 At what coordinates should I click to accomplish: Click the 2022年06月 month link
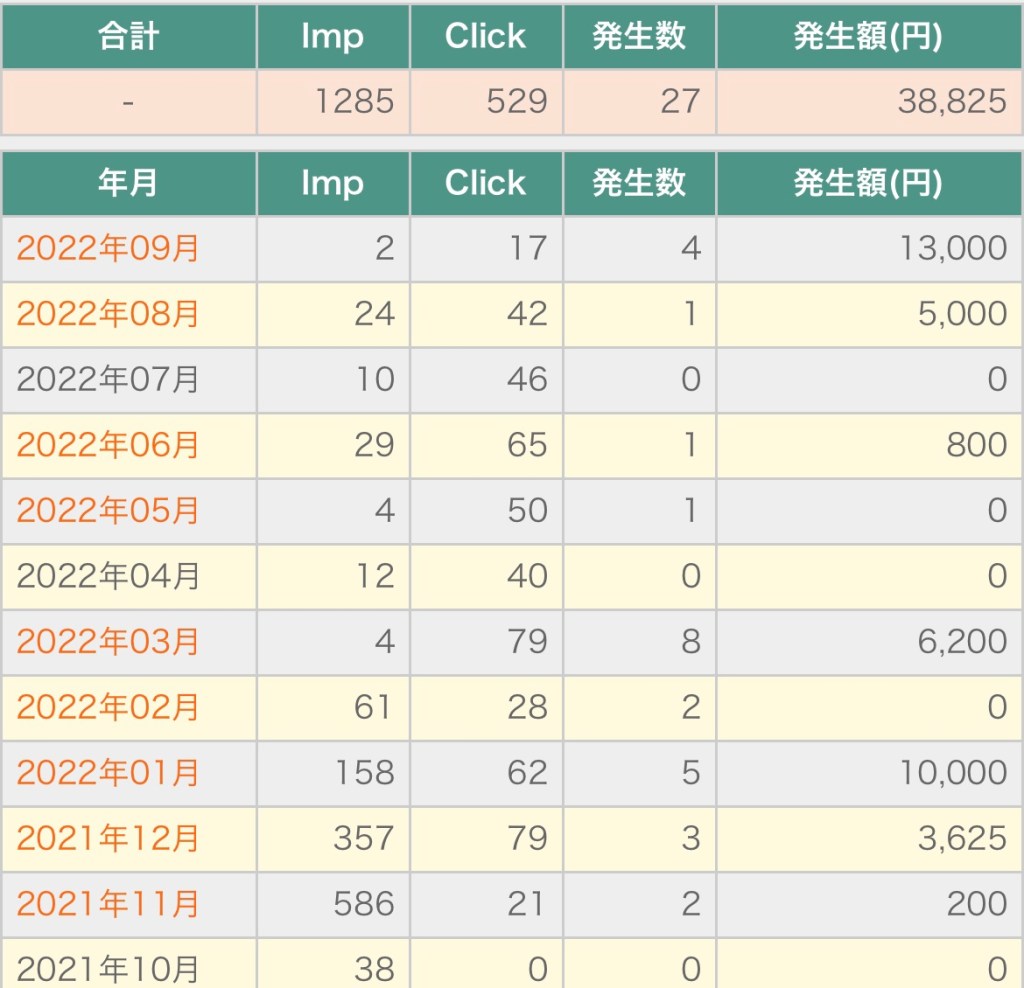pyautogui.click(x=108, y=445)
